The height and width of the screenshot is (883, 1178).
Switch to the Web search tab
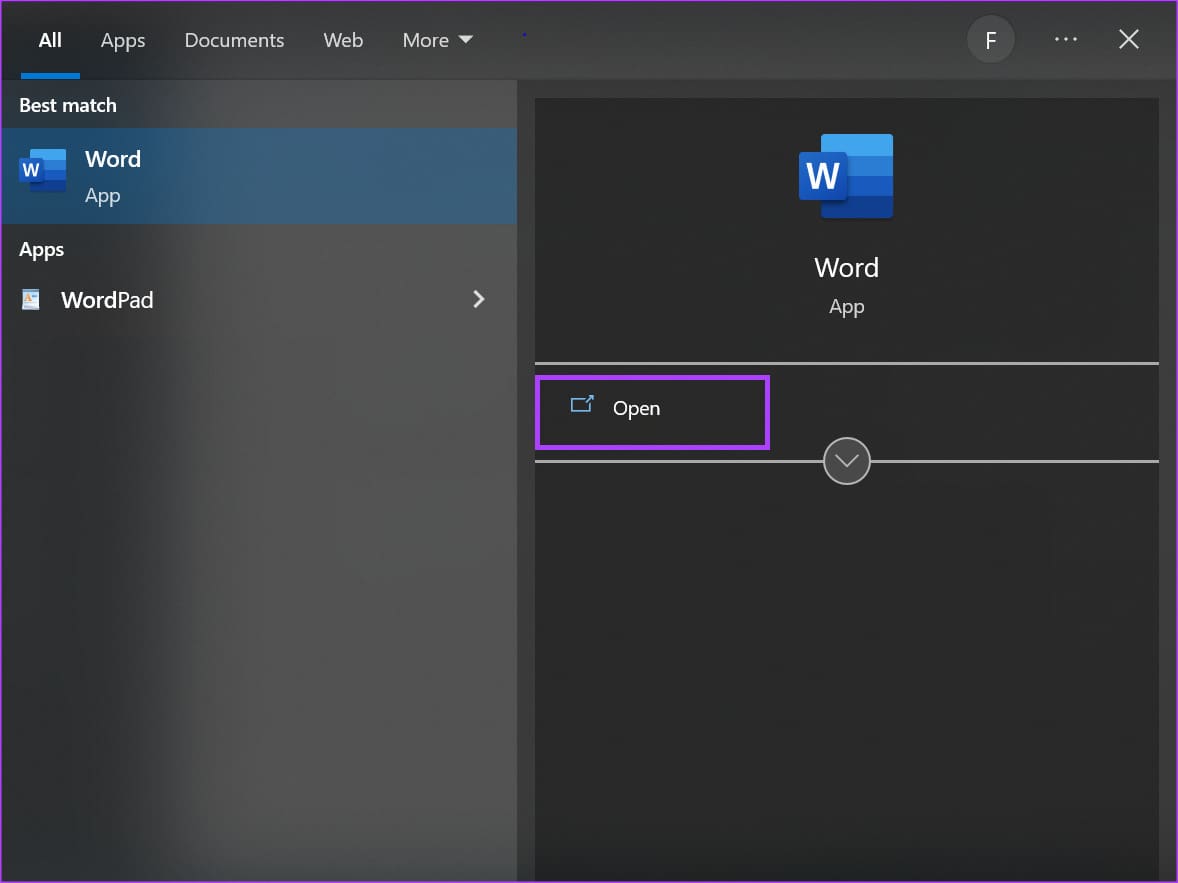[x=343, y=40]
